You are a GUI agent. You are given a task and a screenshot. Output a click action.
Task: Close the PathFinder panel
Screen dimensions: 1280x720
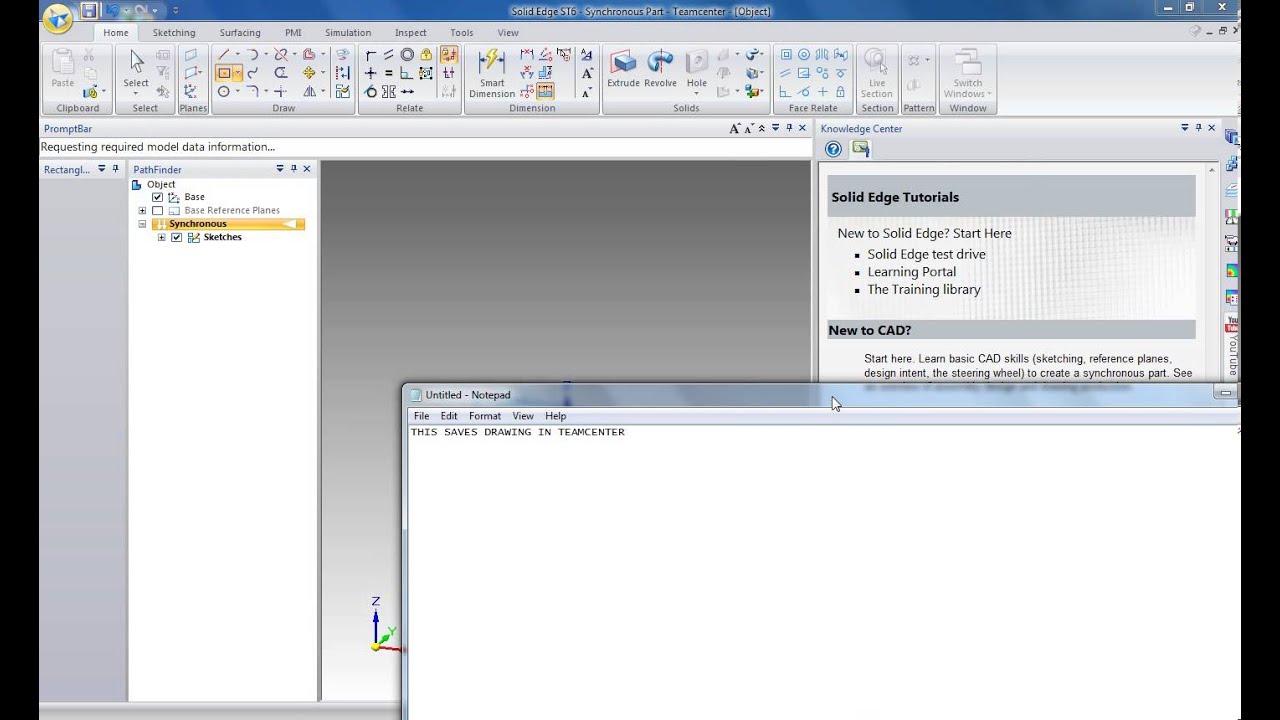pyautogui.click(x=307, y=169)
